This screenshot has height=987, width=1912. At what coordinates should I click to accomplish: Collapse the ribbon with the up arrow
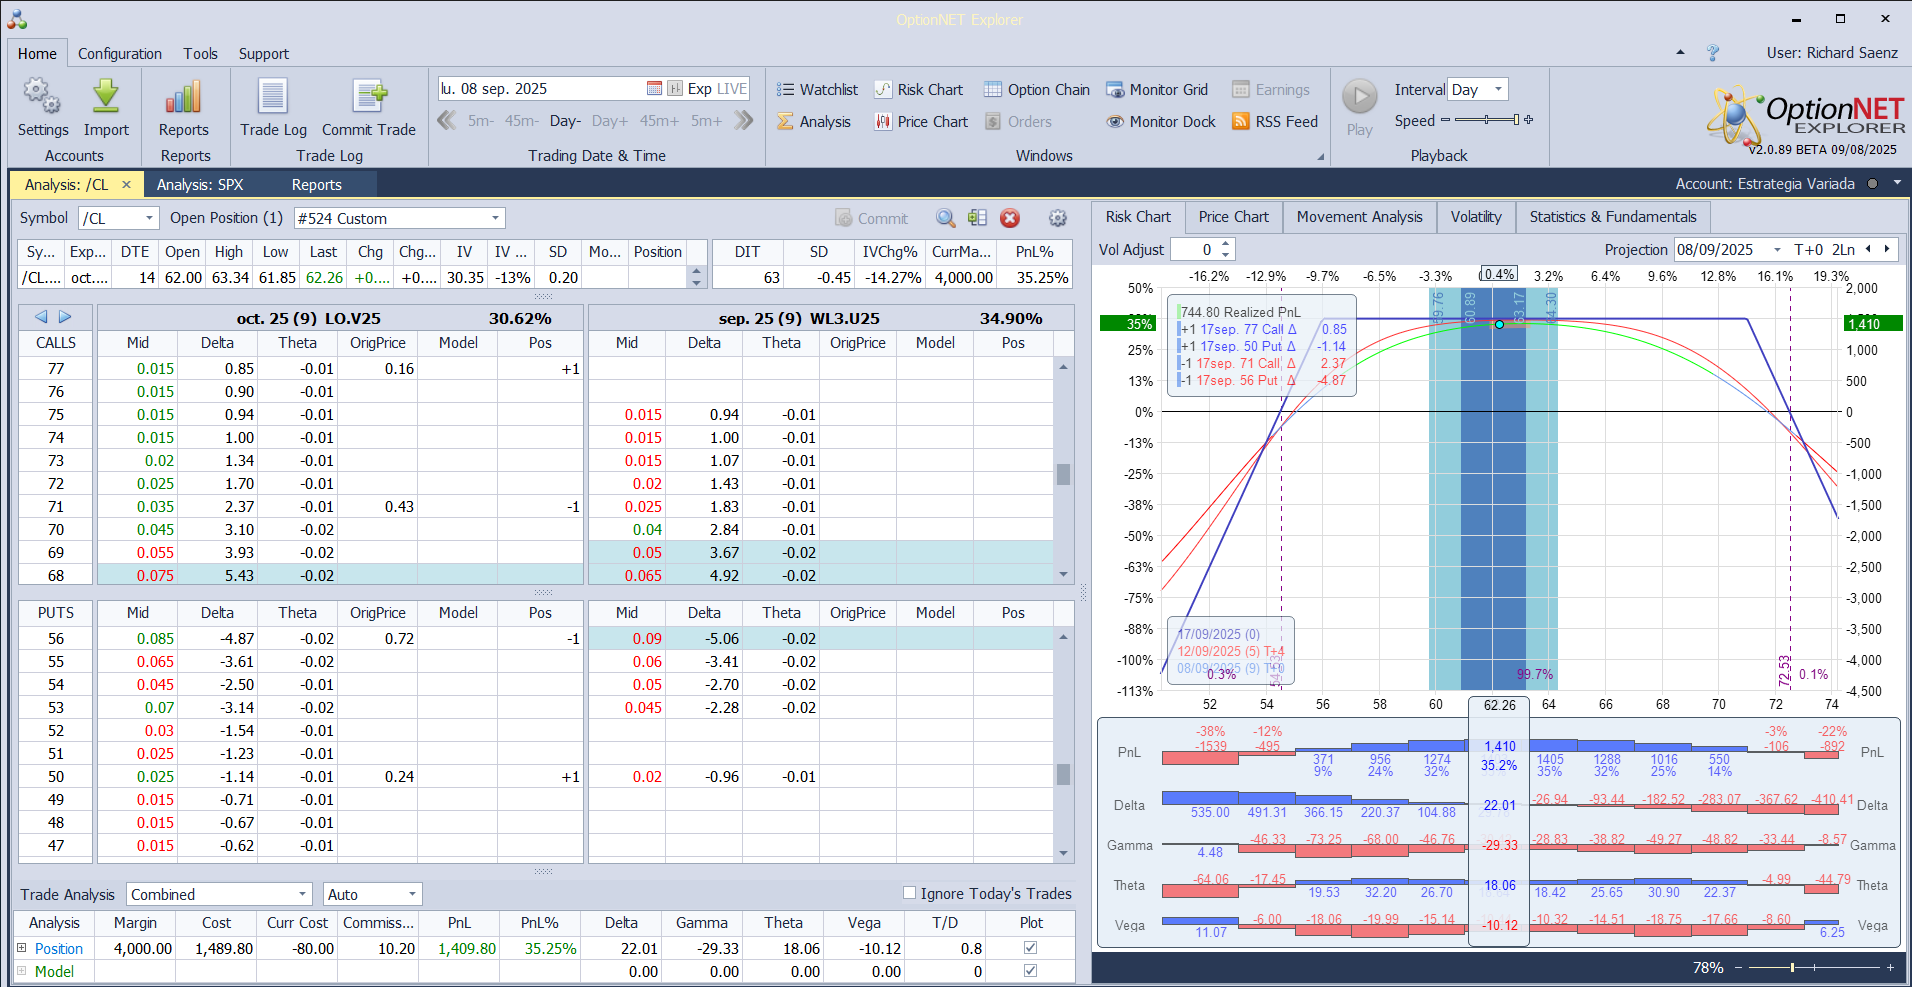tap(1680, 52)
